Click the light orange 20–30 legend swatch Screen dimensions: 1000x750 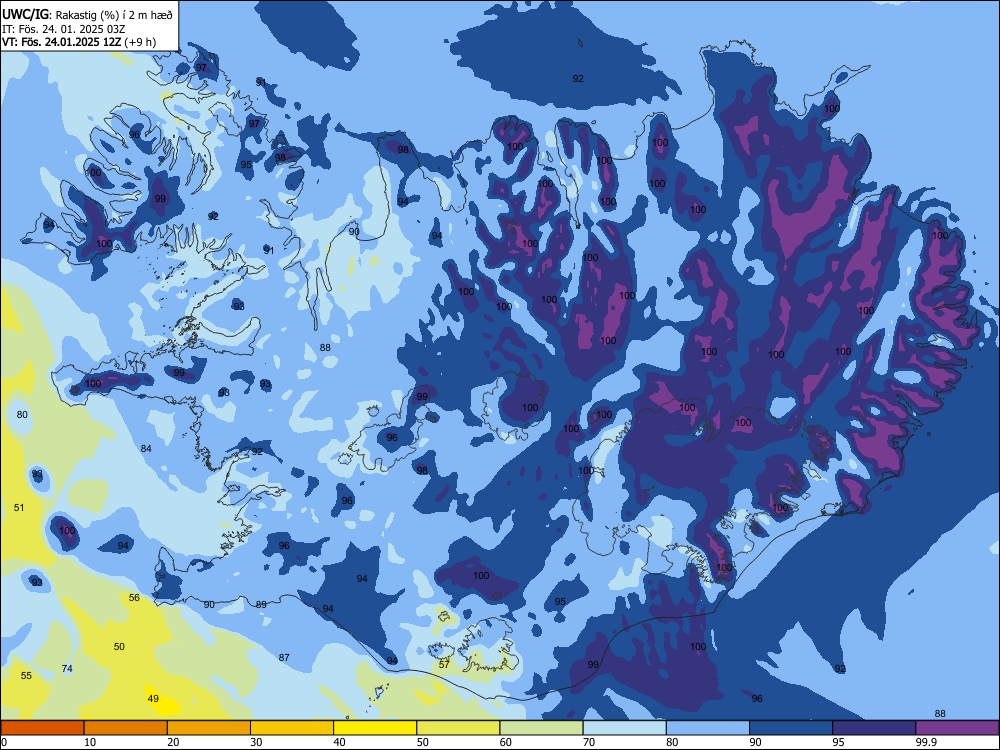tap(209, 728)
